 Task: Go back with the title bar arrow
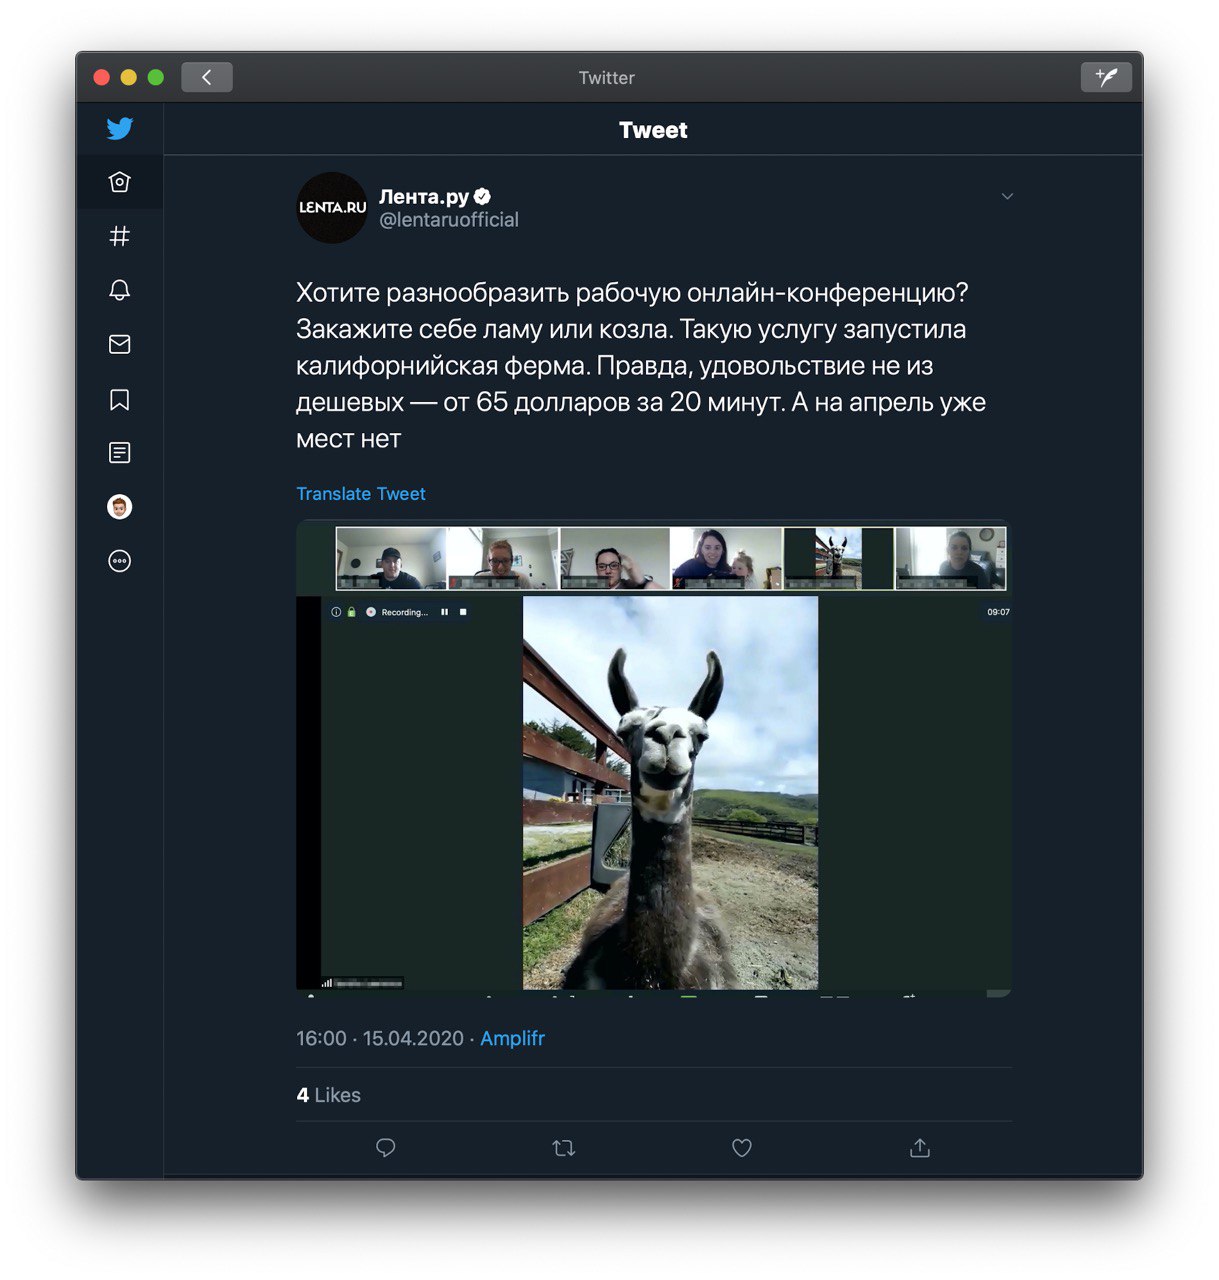pos(207,77)
